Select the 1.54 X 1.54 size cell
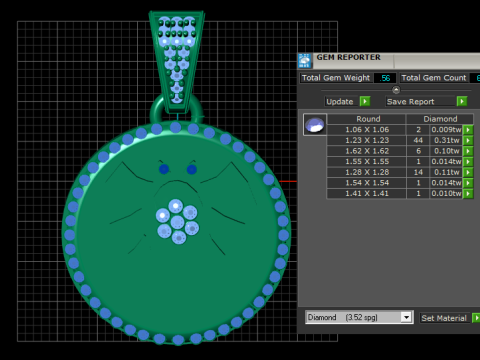Viewport: 480px width, 360px height. [x=367, y=183]
